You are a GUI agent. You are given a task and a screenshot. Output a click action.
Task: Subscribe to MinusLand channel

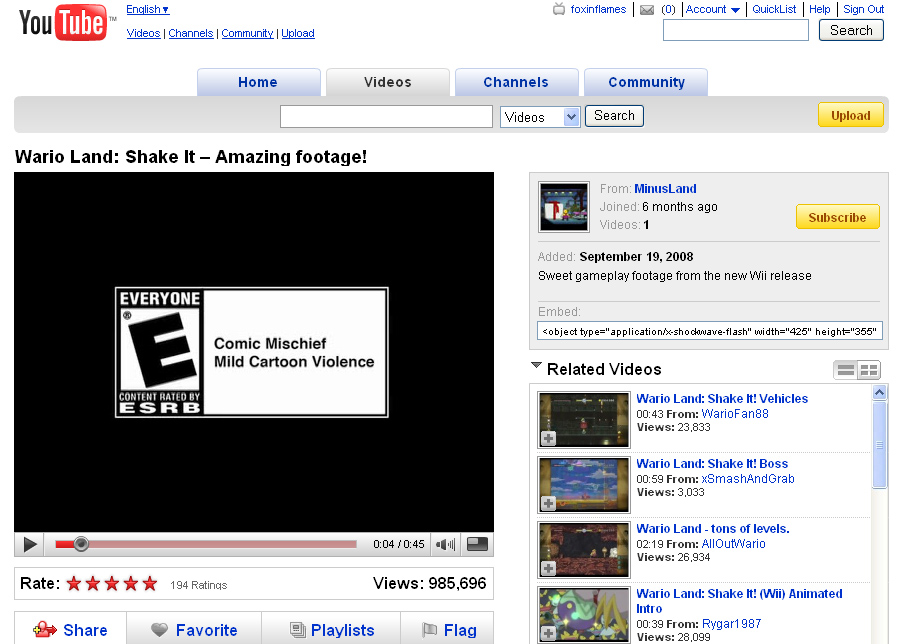pos(837,217)
